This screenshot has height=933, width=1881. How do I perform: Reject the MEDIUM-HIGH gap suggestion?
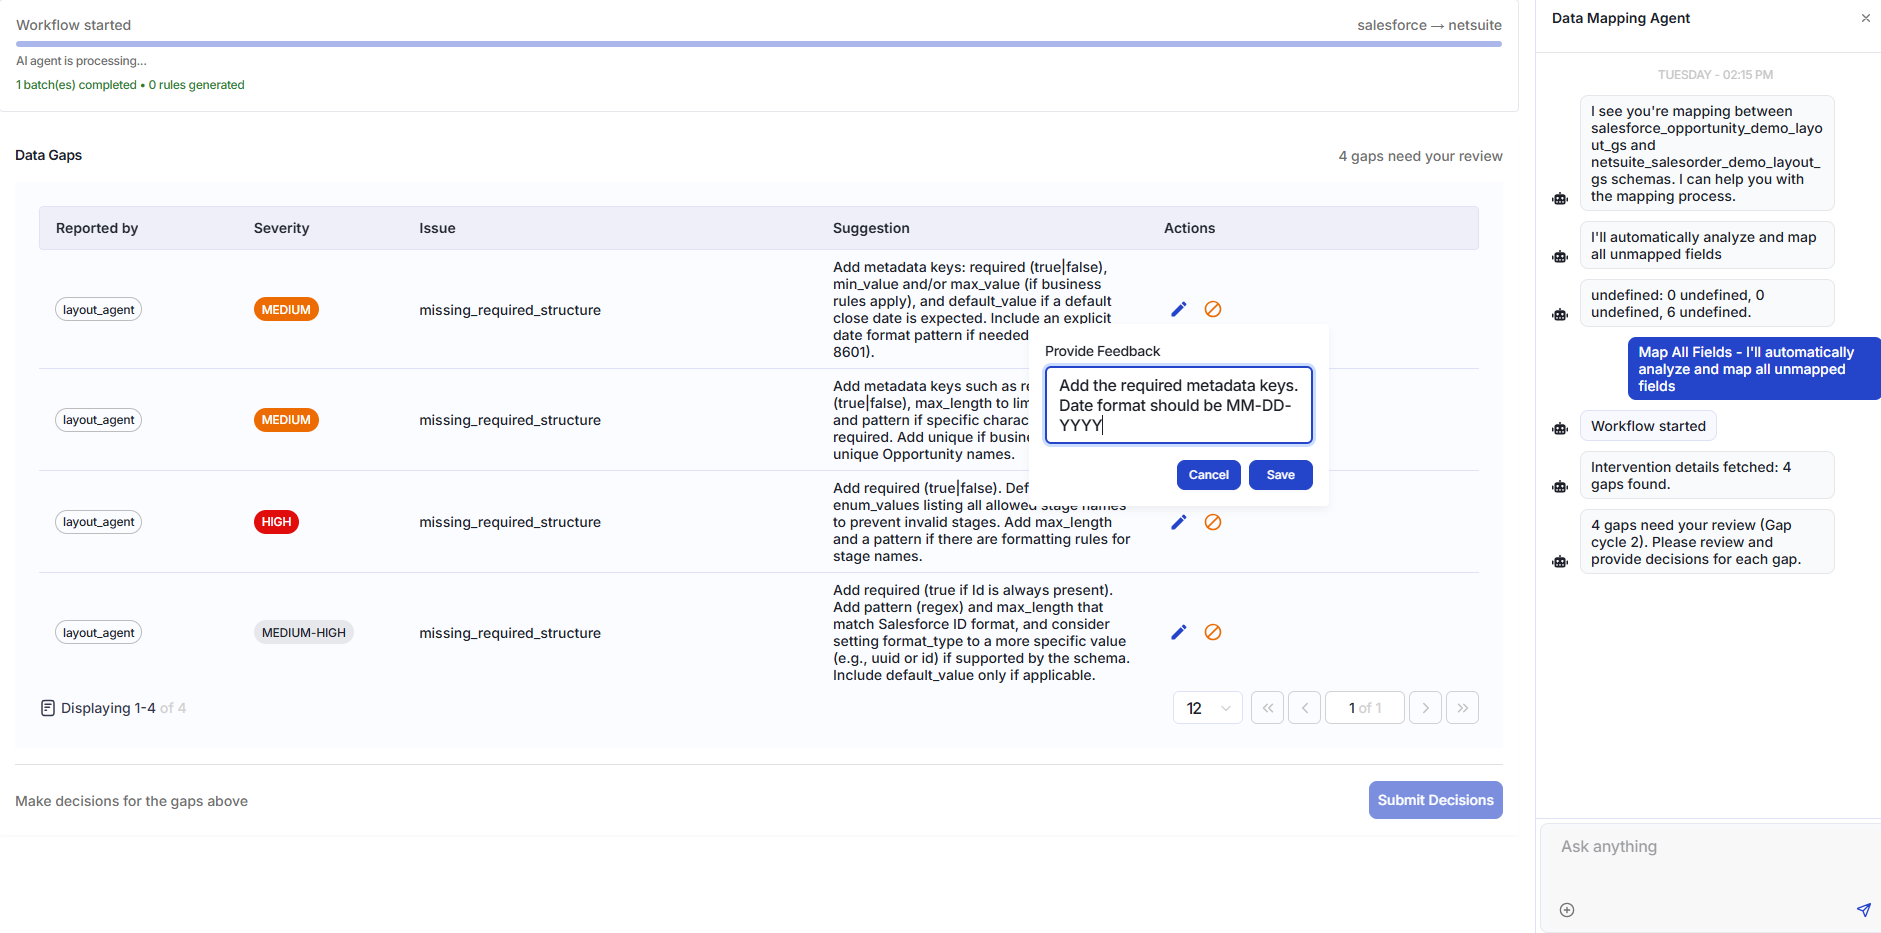(x=1213, y=632)
